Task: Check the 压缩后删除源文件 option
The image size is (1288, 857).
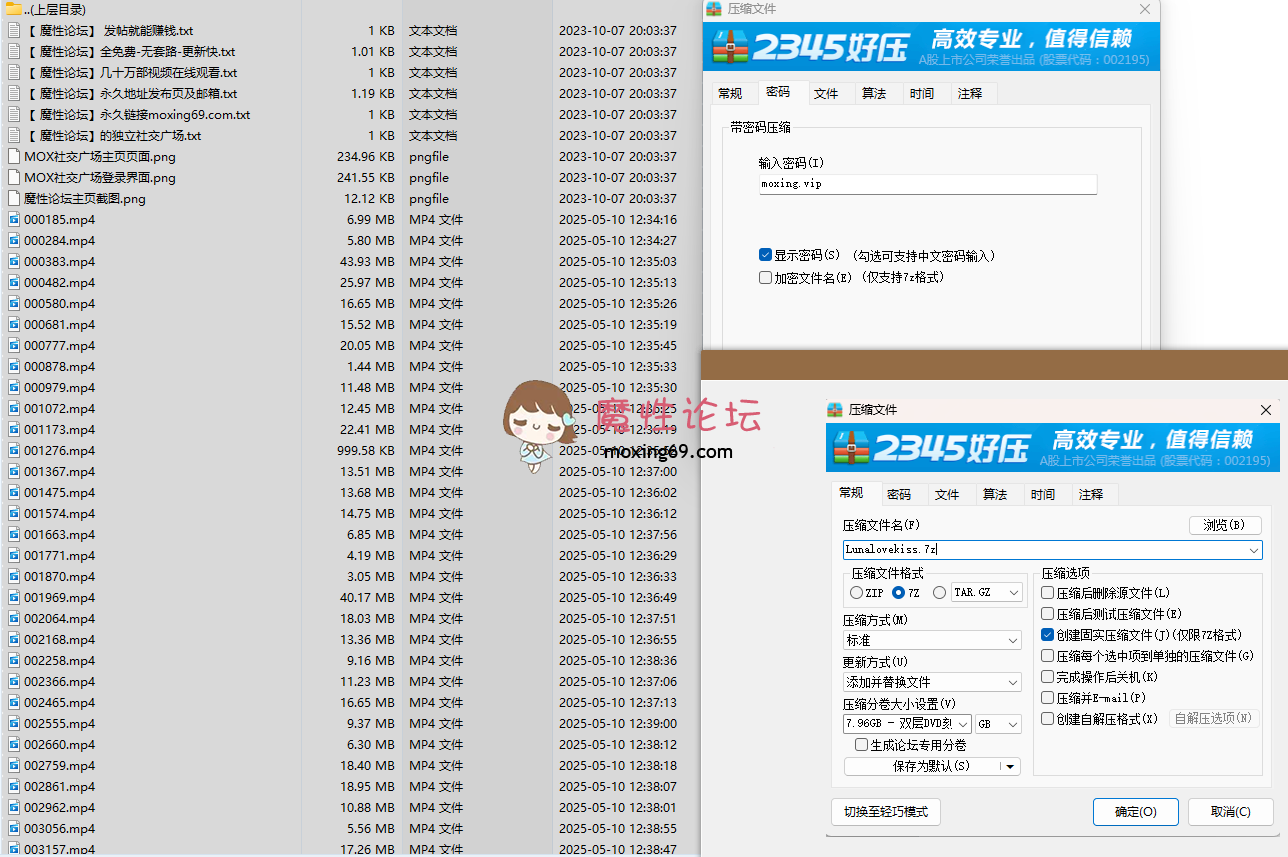Action: (1048, 593)
